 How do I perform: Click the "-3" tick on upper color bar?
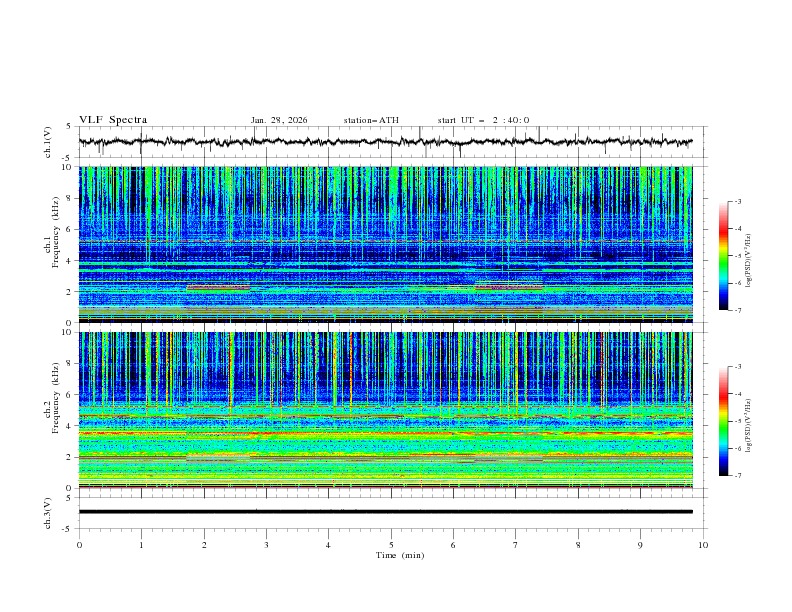click(x=738, y=201)
